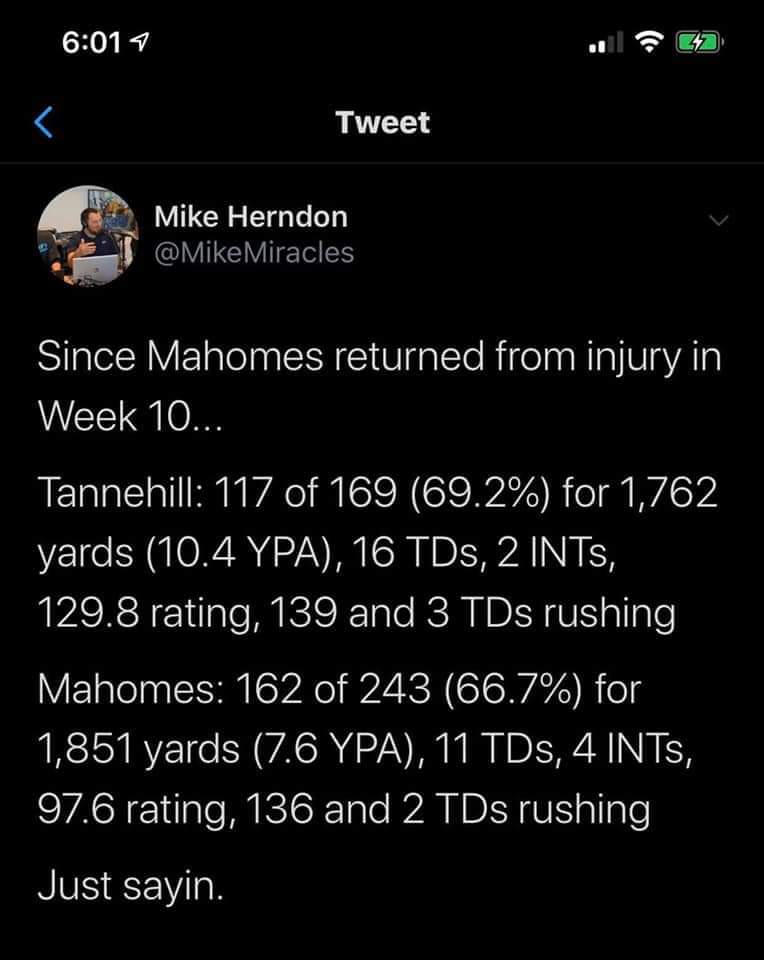Tap the blue back arrow
This screenshot has width=764, height=960.
coord(43,122)
